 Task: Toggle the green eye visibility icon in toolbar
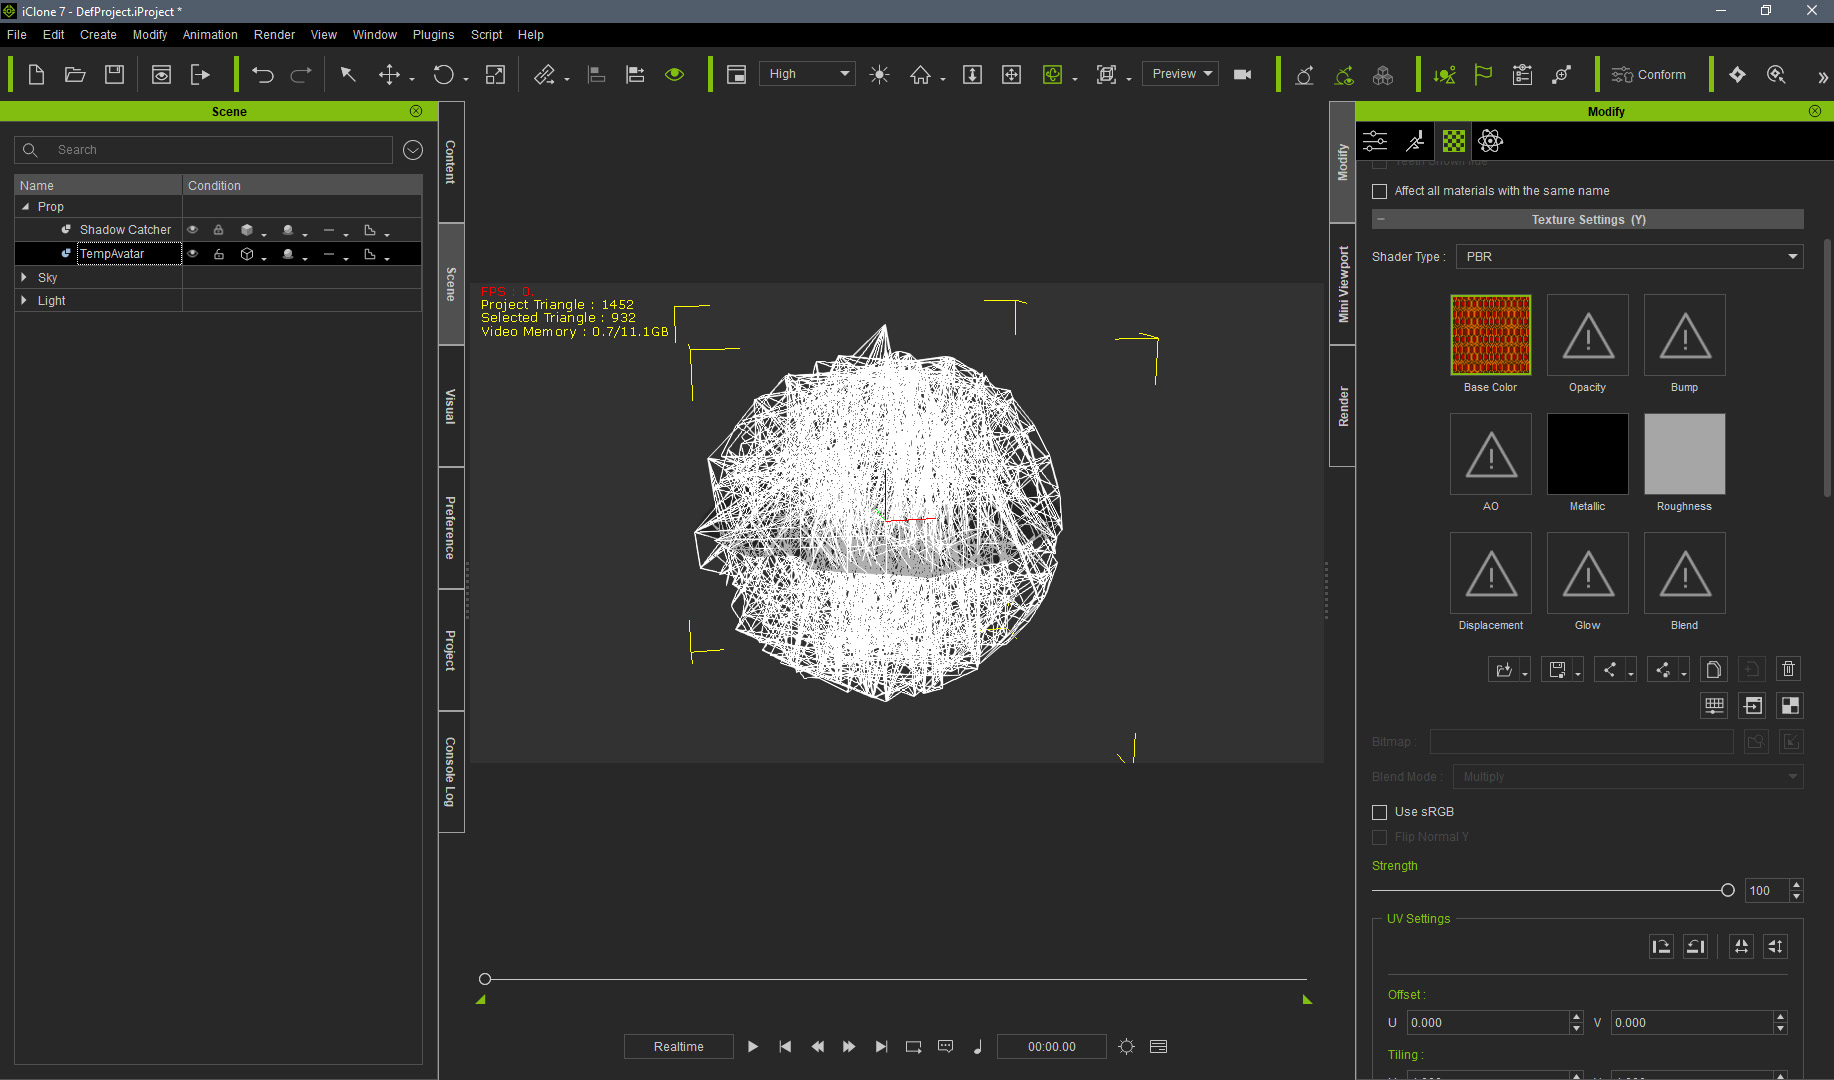click(675, 75)
